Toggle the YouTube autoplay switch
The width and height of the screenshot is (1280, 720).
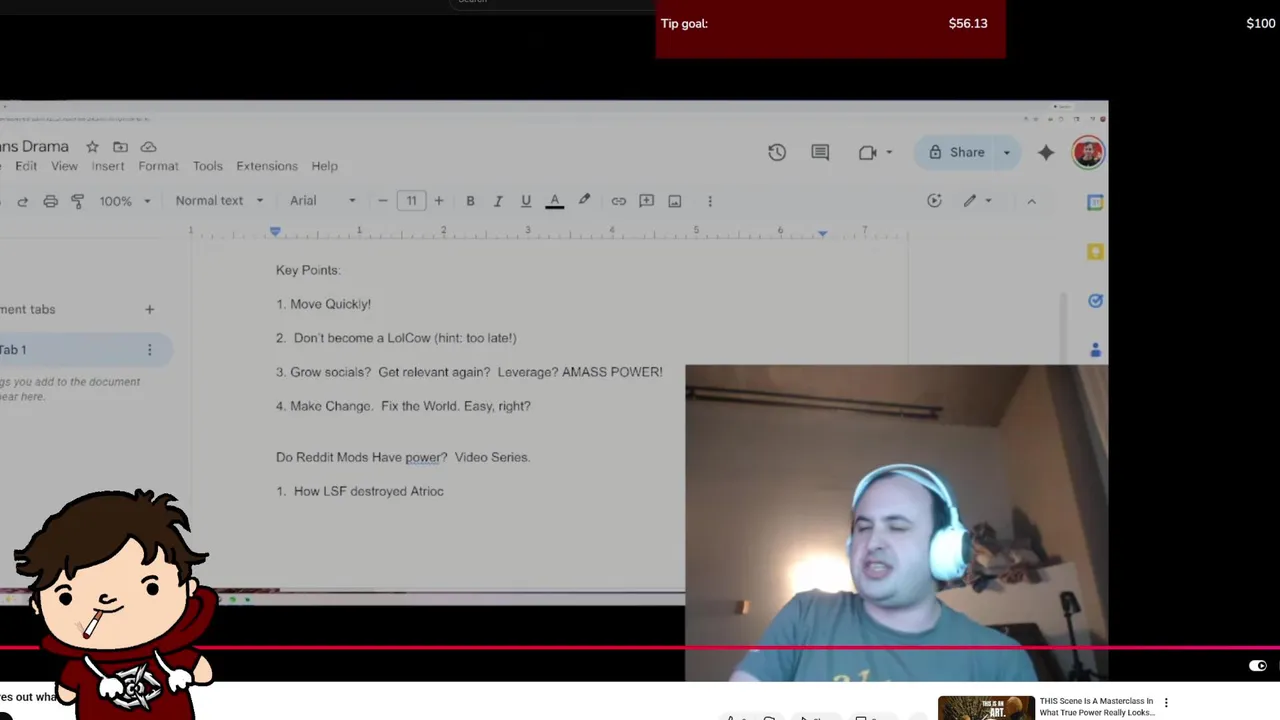1258,666
